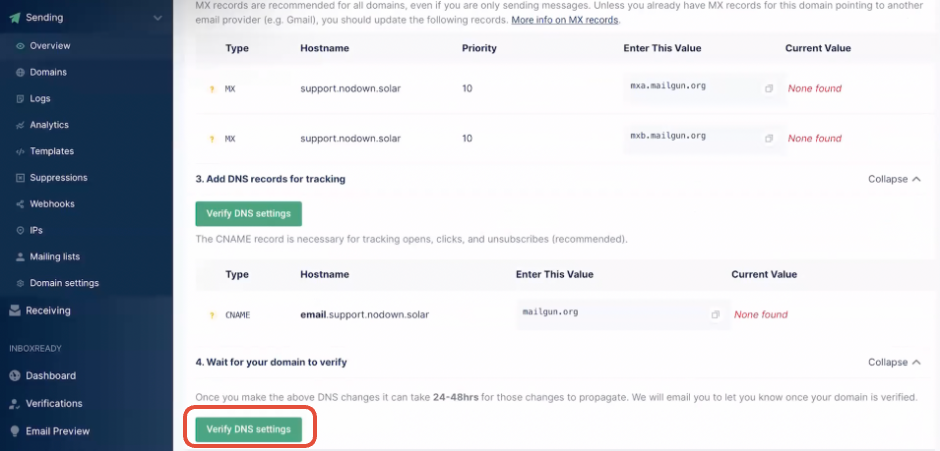Screen dimensions: 940x451
Task: Open Domain settings in the sidebar
Action: (64, 283)
